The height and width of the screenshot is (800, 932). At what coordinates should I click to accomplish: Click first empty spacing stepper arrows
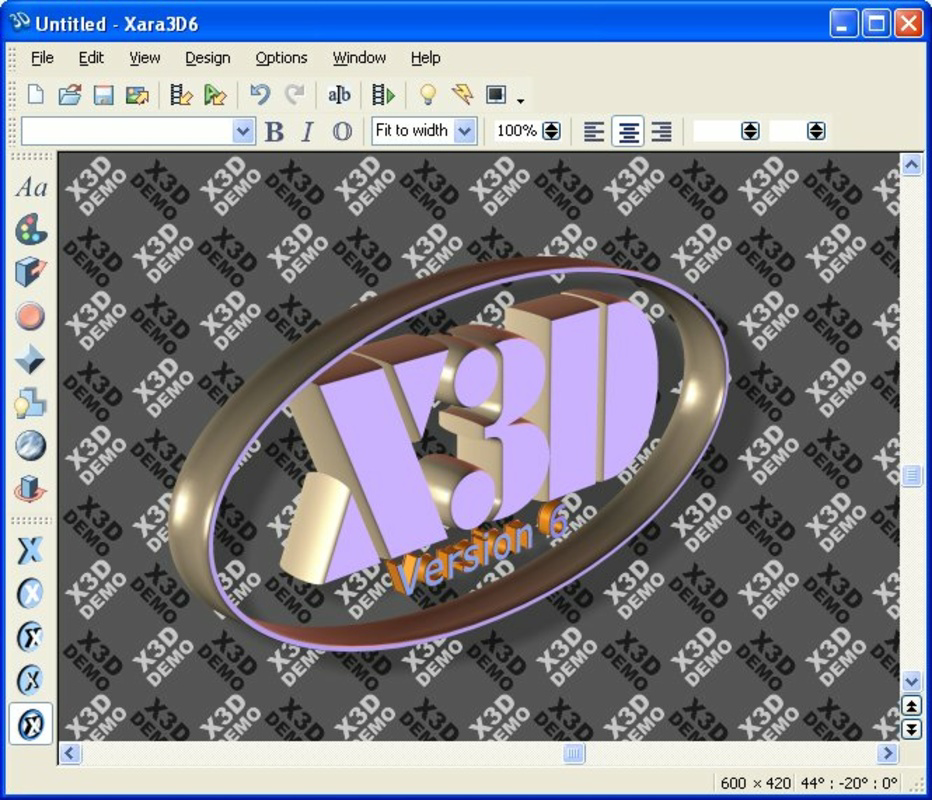pyautogui.click(x=751, y=131)
